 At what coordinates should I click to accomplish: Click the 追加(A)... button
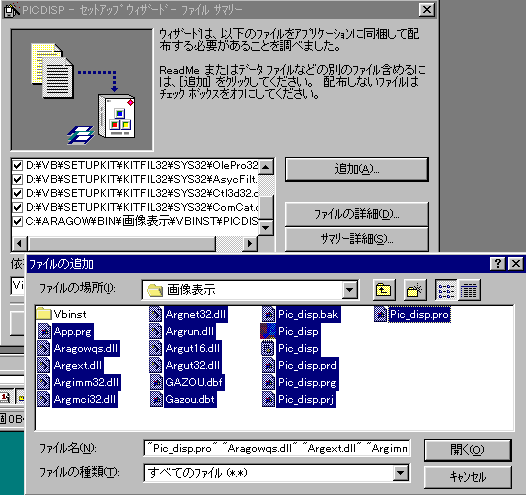(357, 169)
